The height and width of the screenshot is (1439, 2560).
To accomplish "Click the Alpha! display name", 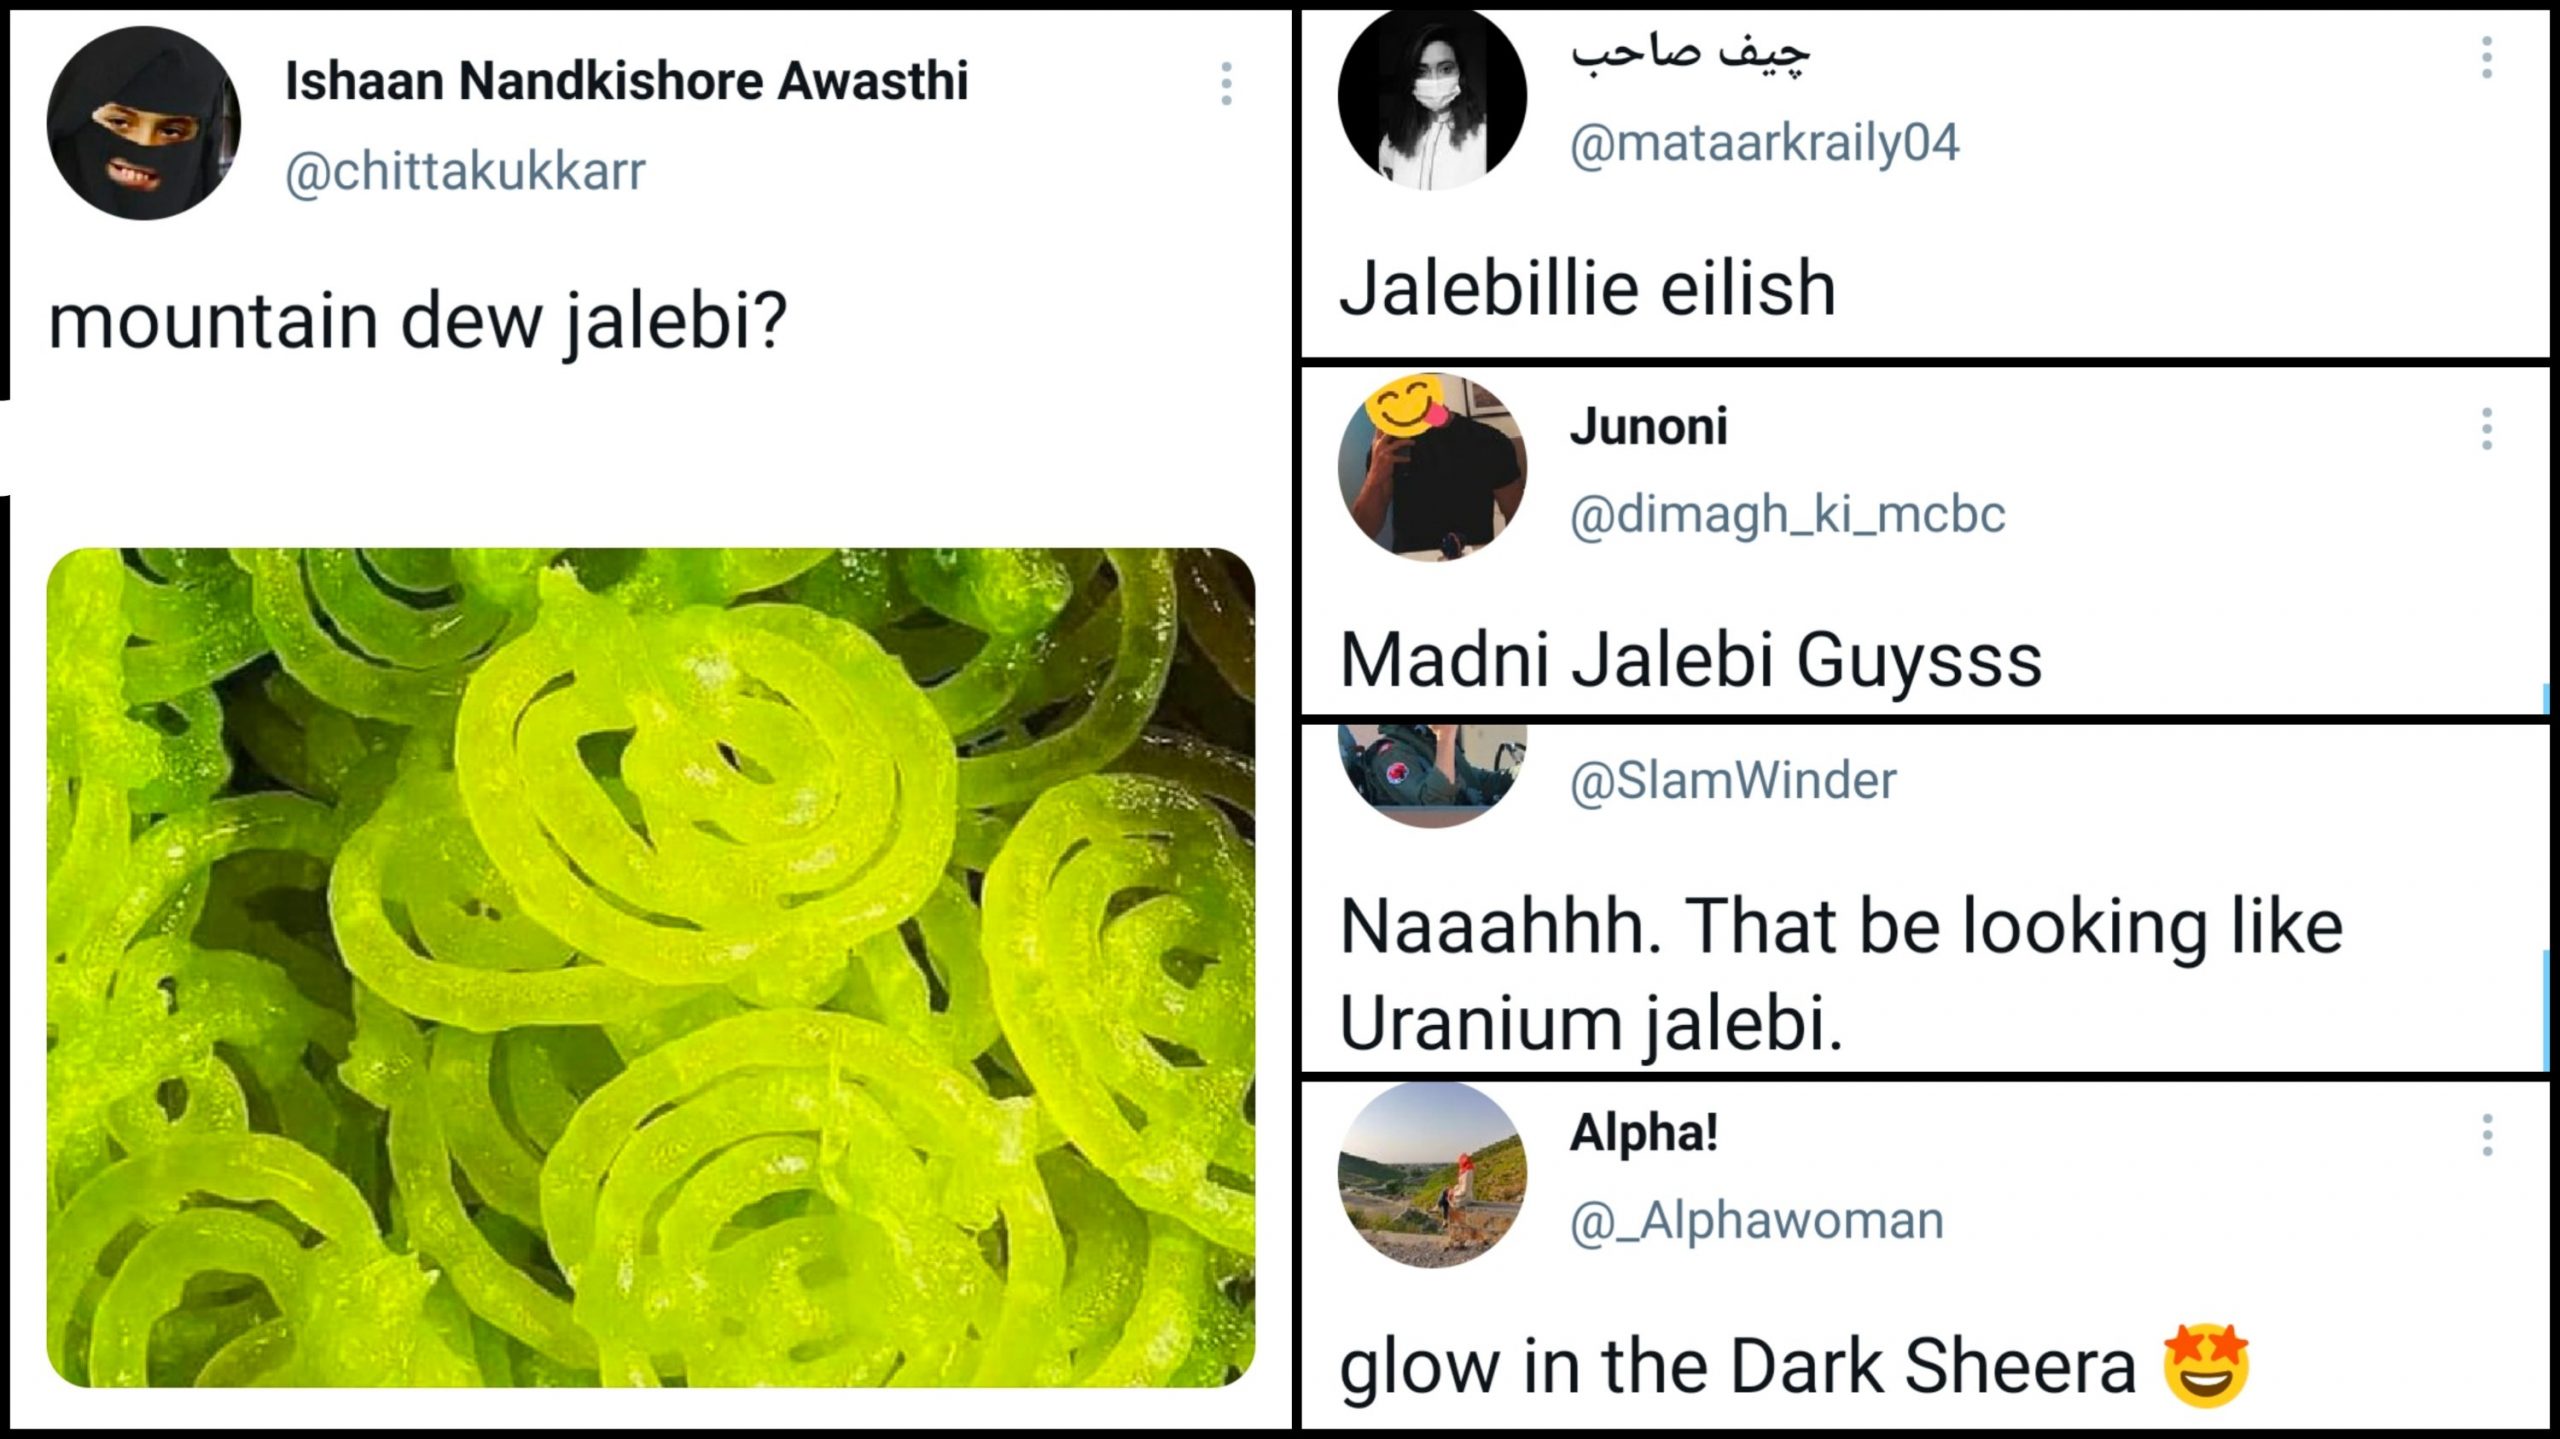I will (1644, 1133).
